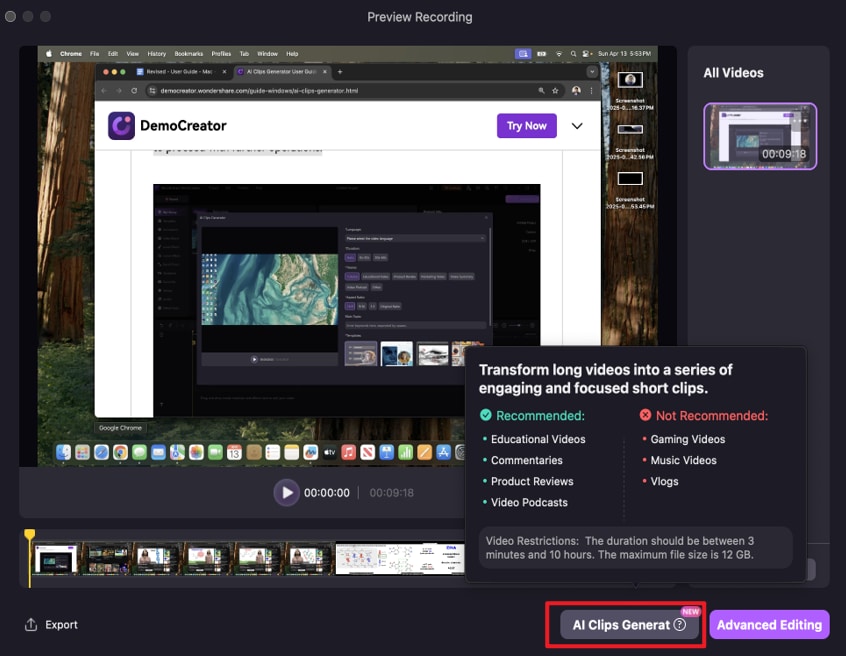Click "Educational Videos" in the tooltip
Screen dimensions: 846x656
(x=538, y=439)
